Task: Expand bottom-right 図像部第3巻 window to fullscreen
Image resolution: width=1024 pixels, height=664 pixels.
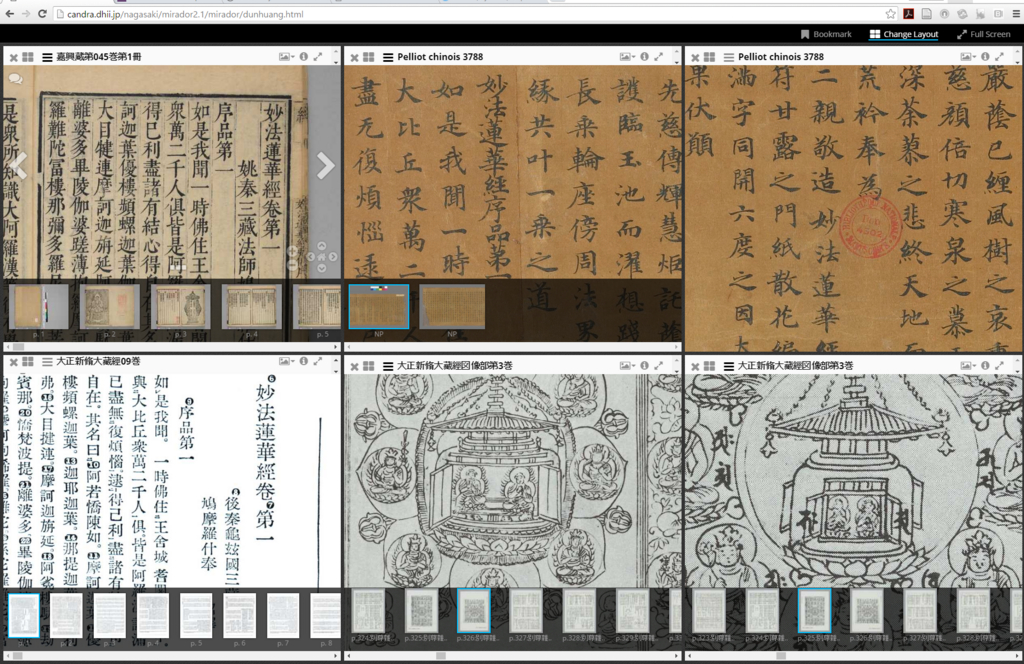Action: coord(1000,366)
